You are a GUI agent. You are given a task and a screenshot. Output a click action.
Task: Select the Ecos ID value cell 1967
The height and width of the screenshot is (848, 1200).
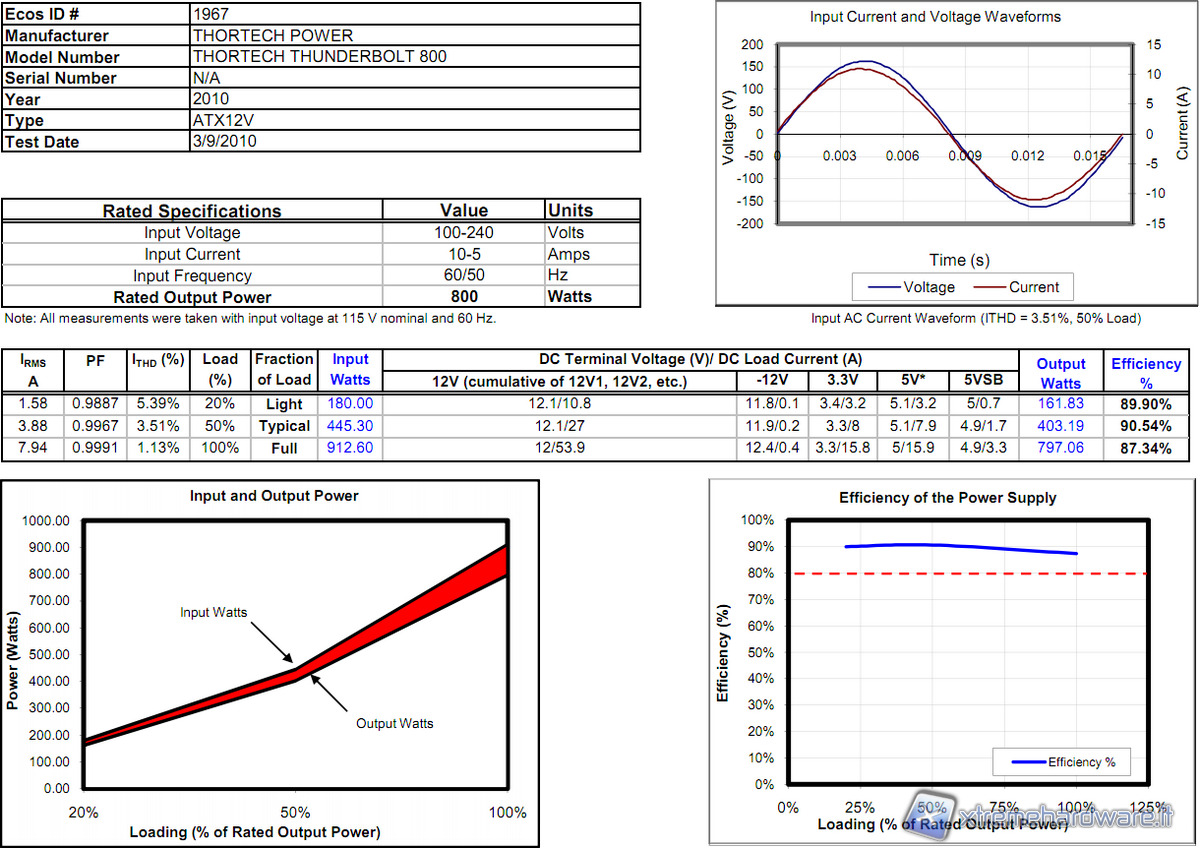coord(414,14)
